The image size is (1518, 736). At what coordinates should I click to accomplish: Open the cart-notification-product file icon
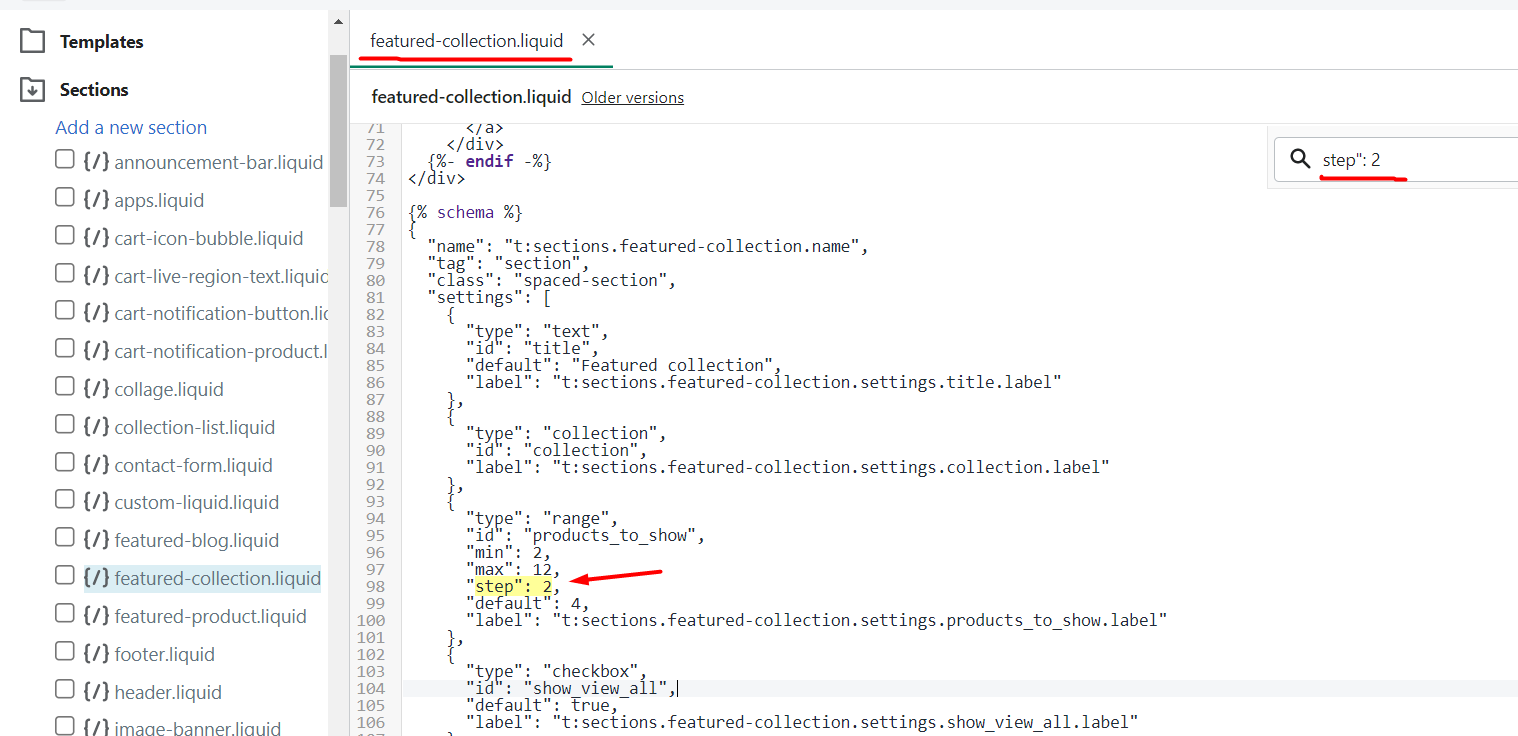coord(96,351)
